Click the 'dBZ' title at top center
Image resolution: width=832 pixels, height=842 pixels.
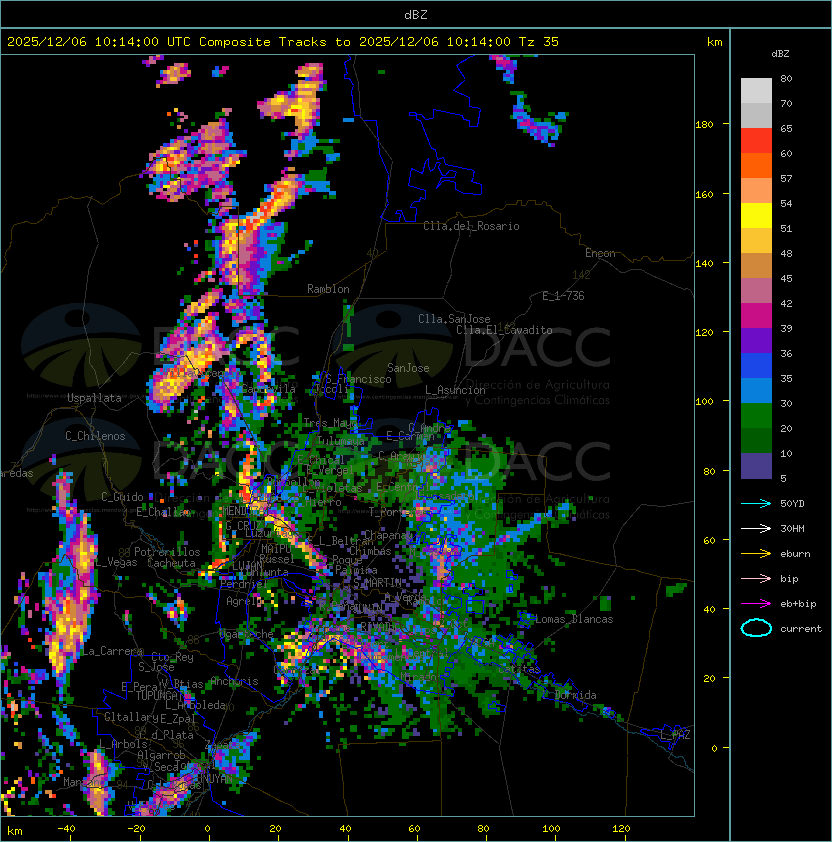pos(416,15)
